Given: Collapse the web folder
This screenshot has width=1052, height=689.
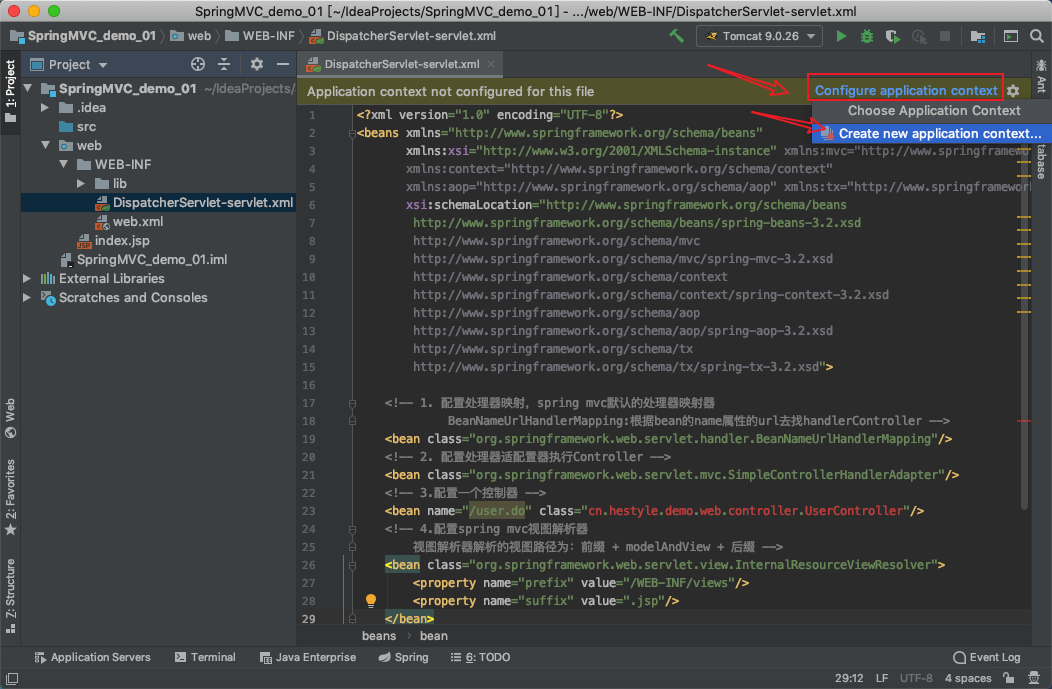Looking at the screenshot, I should [x=45, y=145].
